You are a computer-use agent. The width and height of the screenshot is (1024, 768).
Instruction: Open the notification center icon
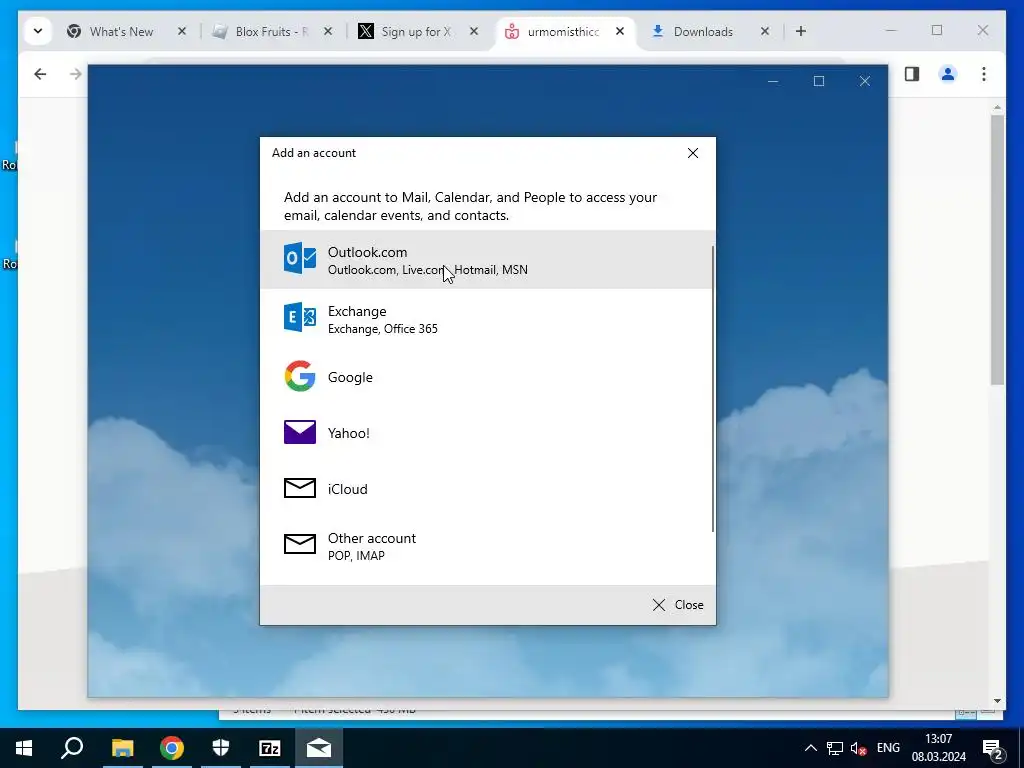pyautogui.click(x=993, y=748)
